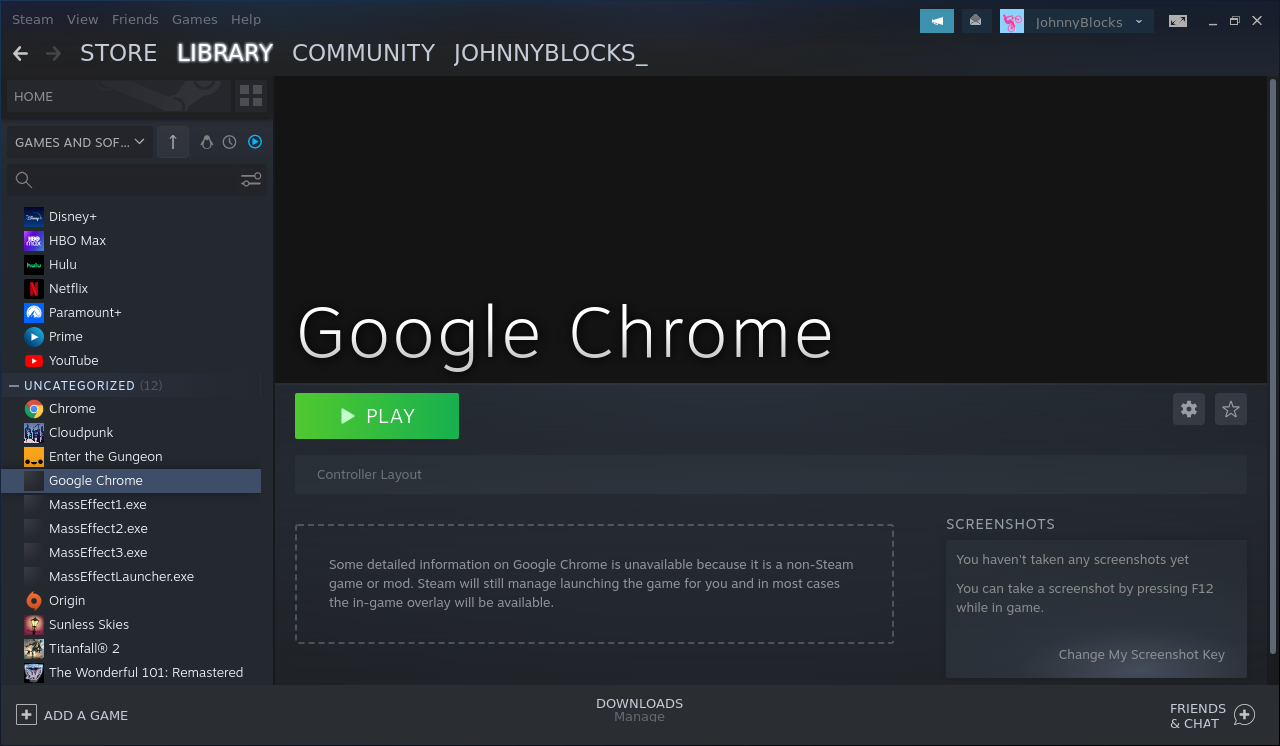Open Controller Layout

coord(771,475)
